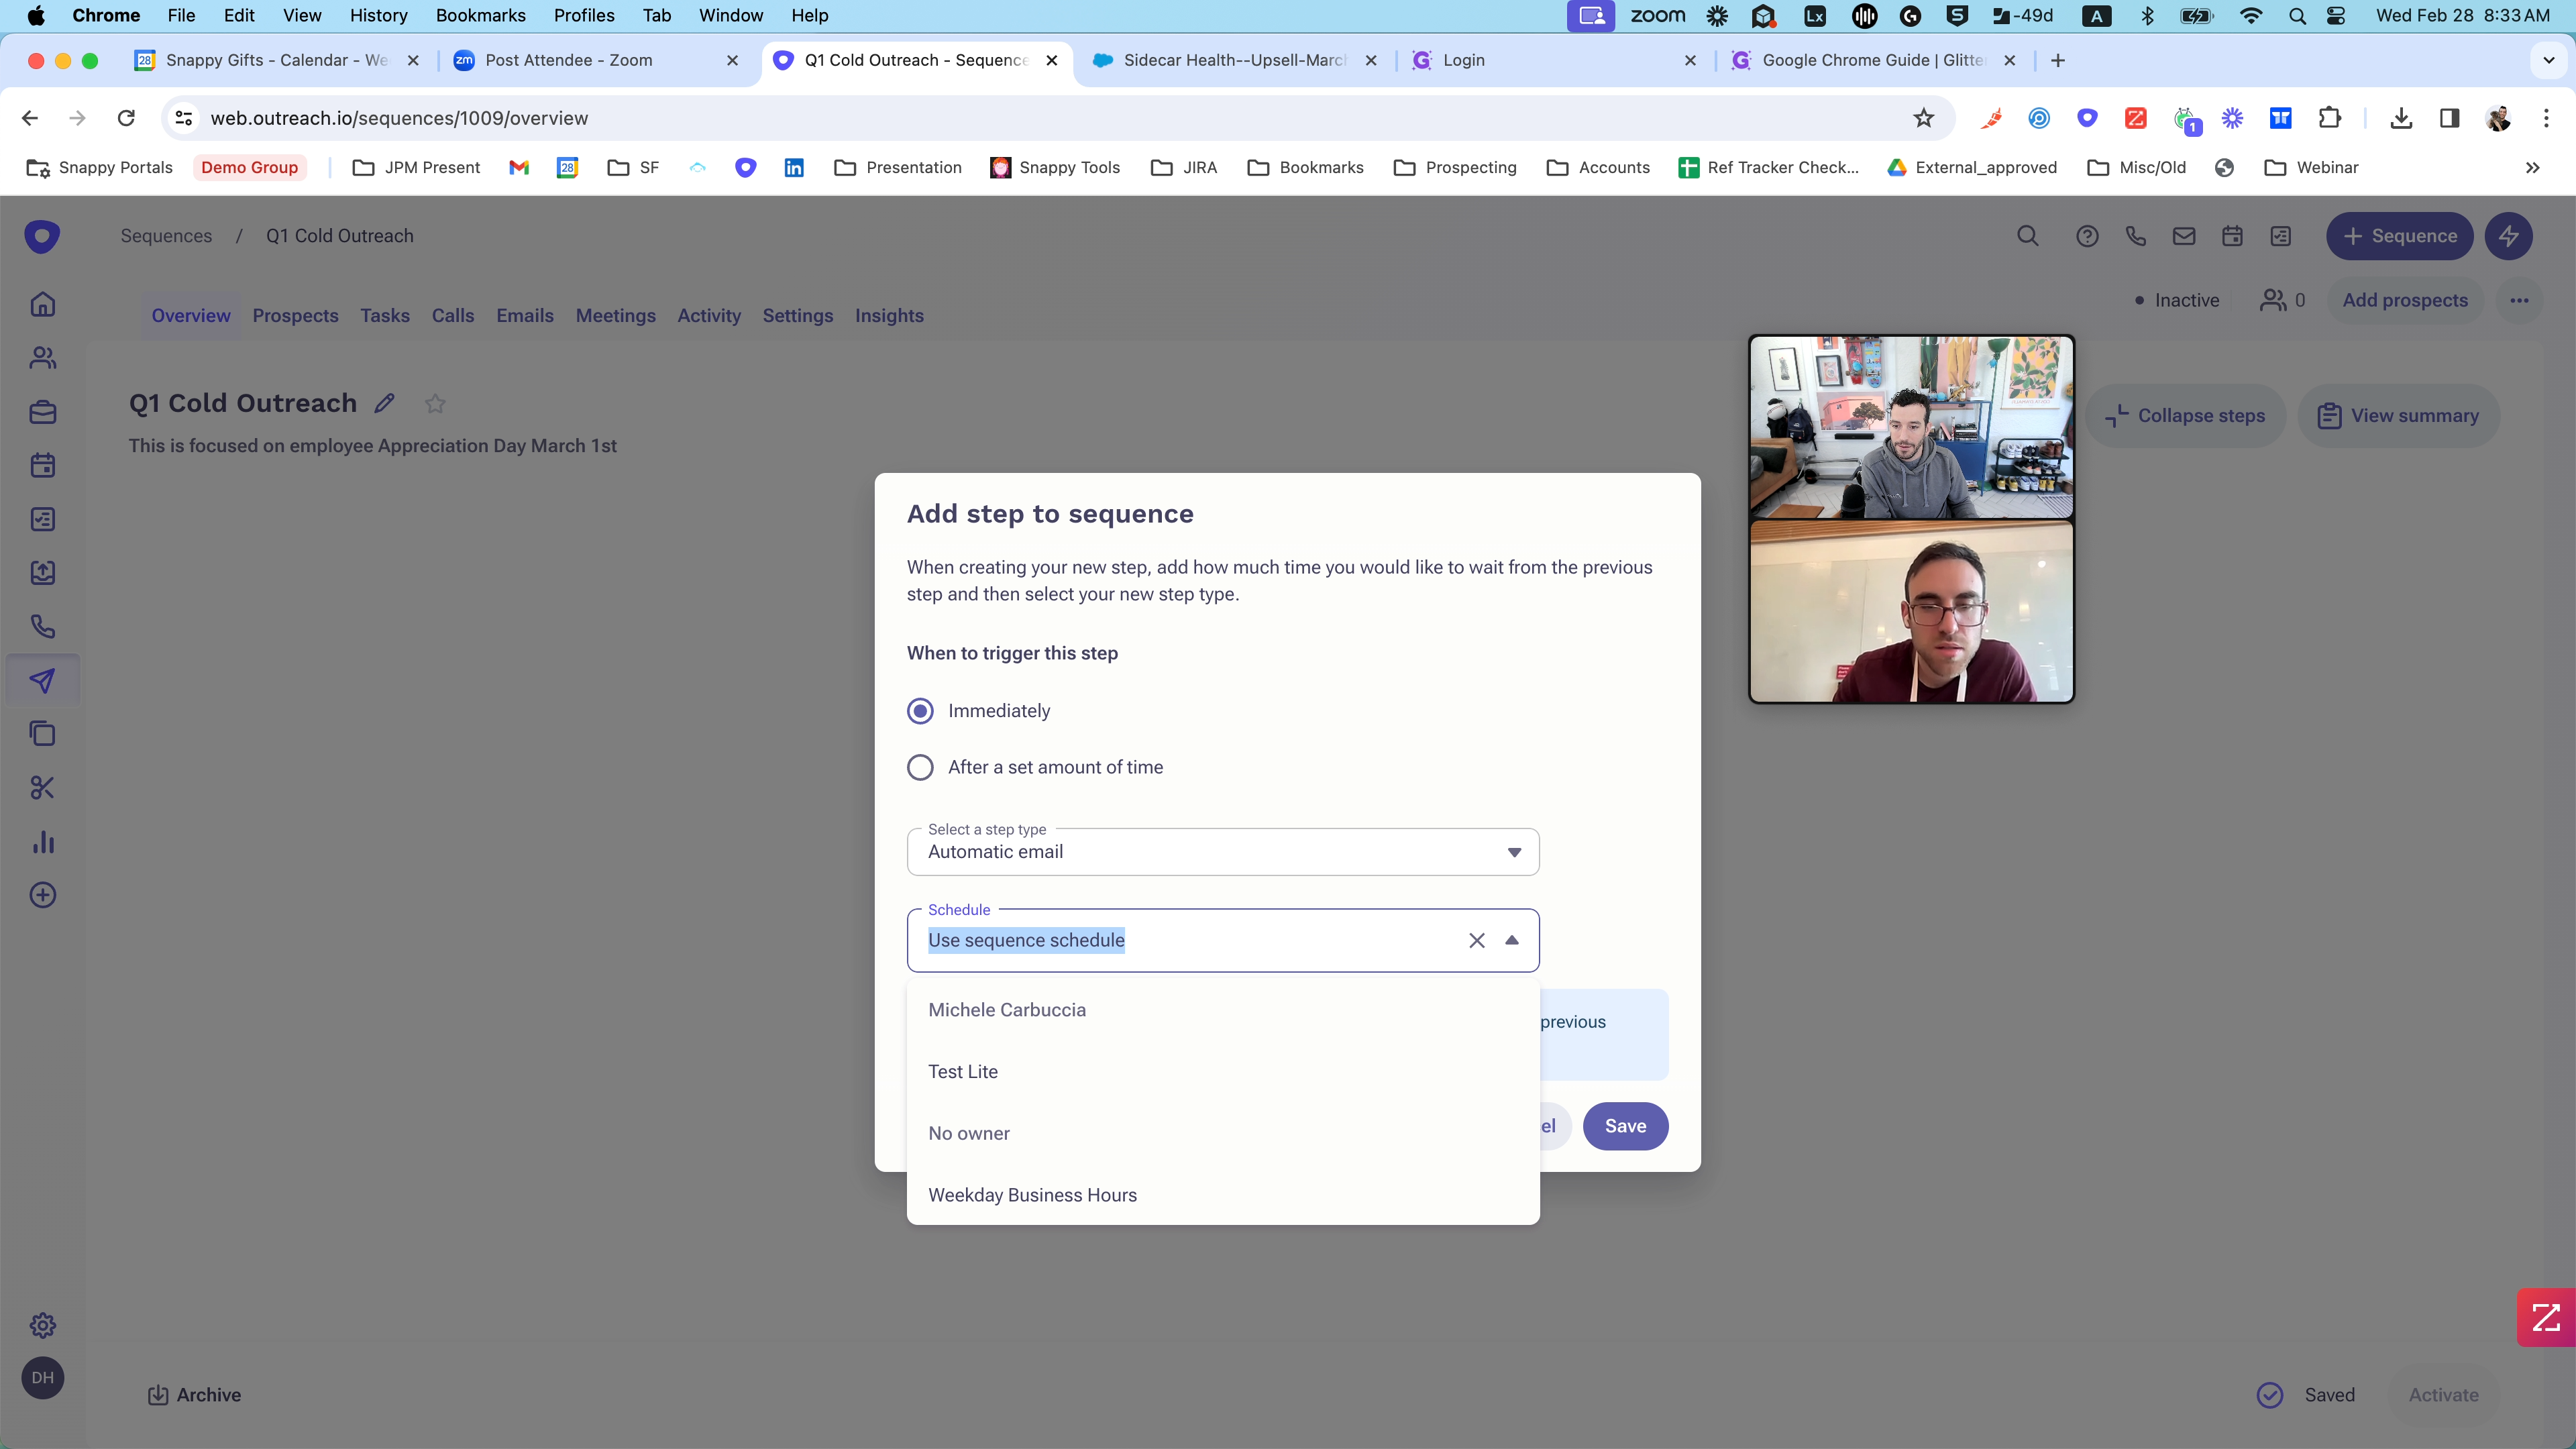Viewport: 2576px width, 1449px height.
Task: Choose No owner schedule option
Action: tap(1222, 1133)
